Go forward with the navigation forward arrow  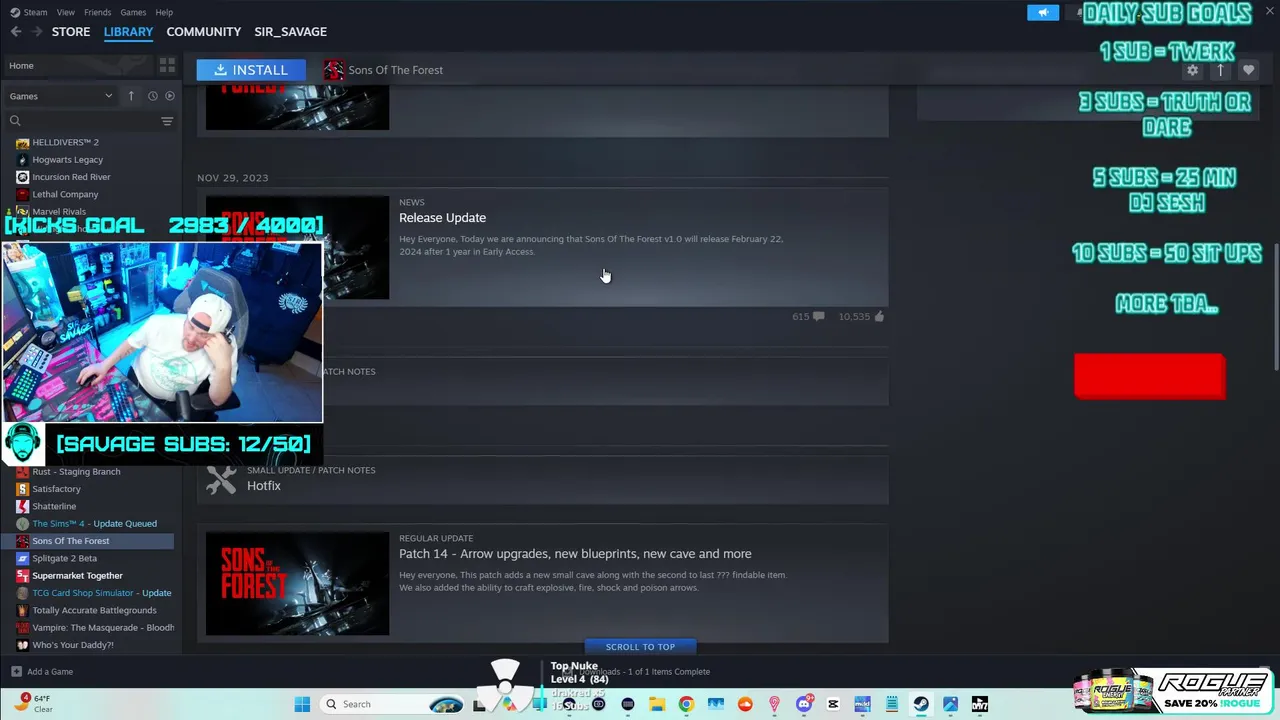[x=38, y=32]
